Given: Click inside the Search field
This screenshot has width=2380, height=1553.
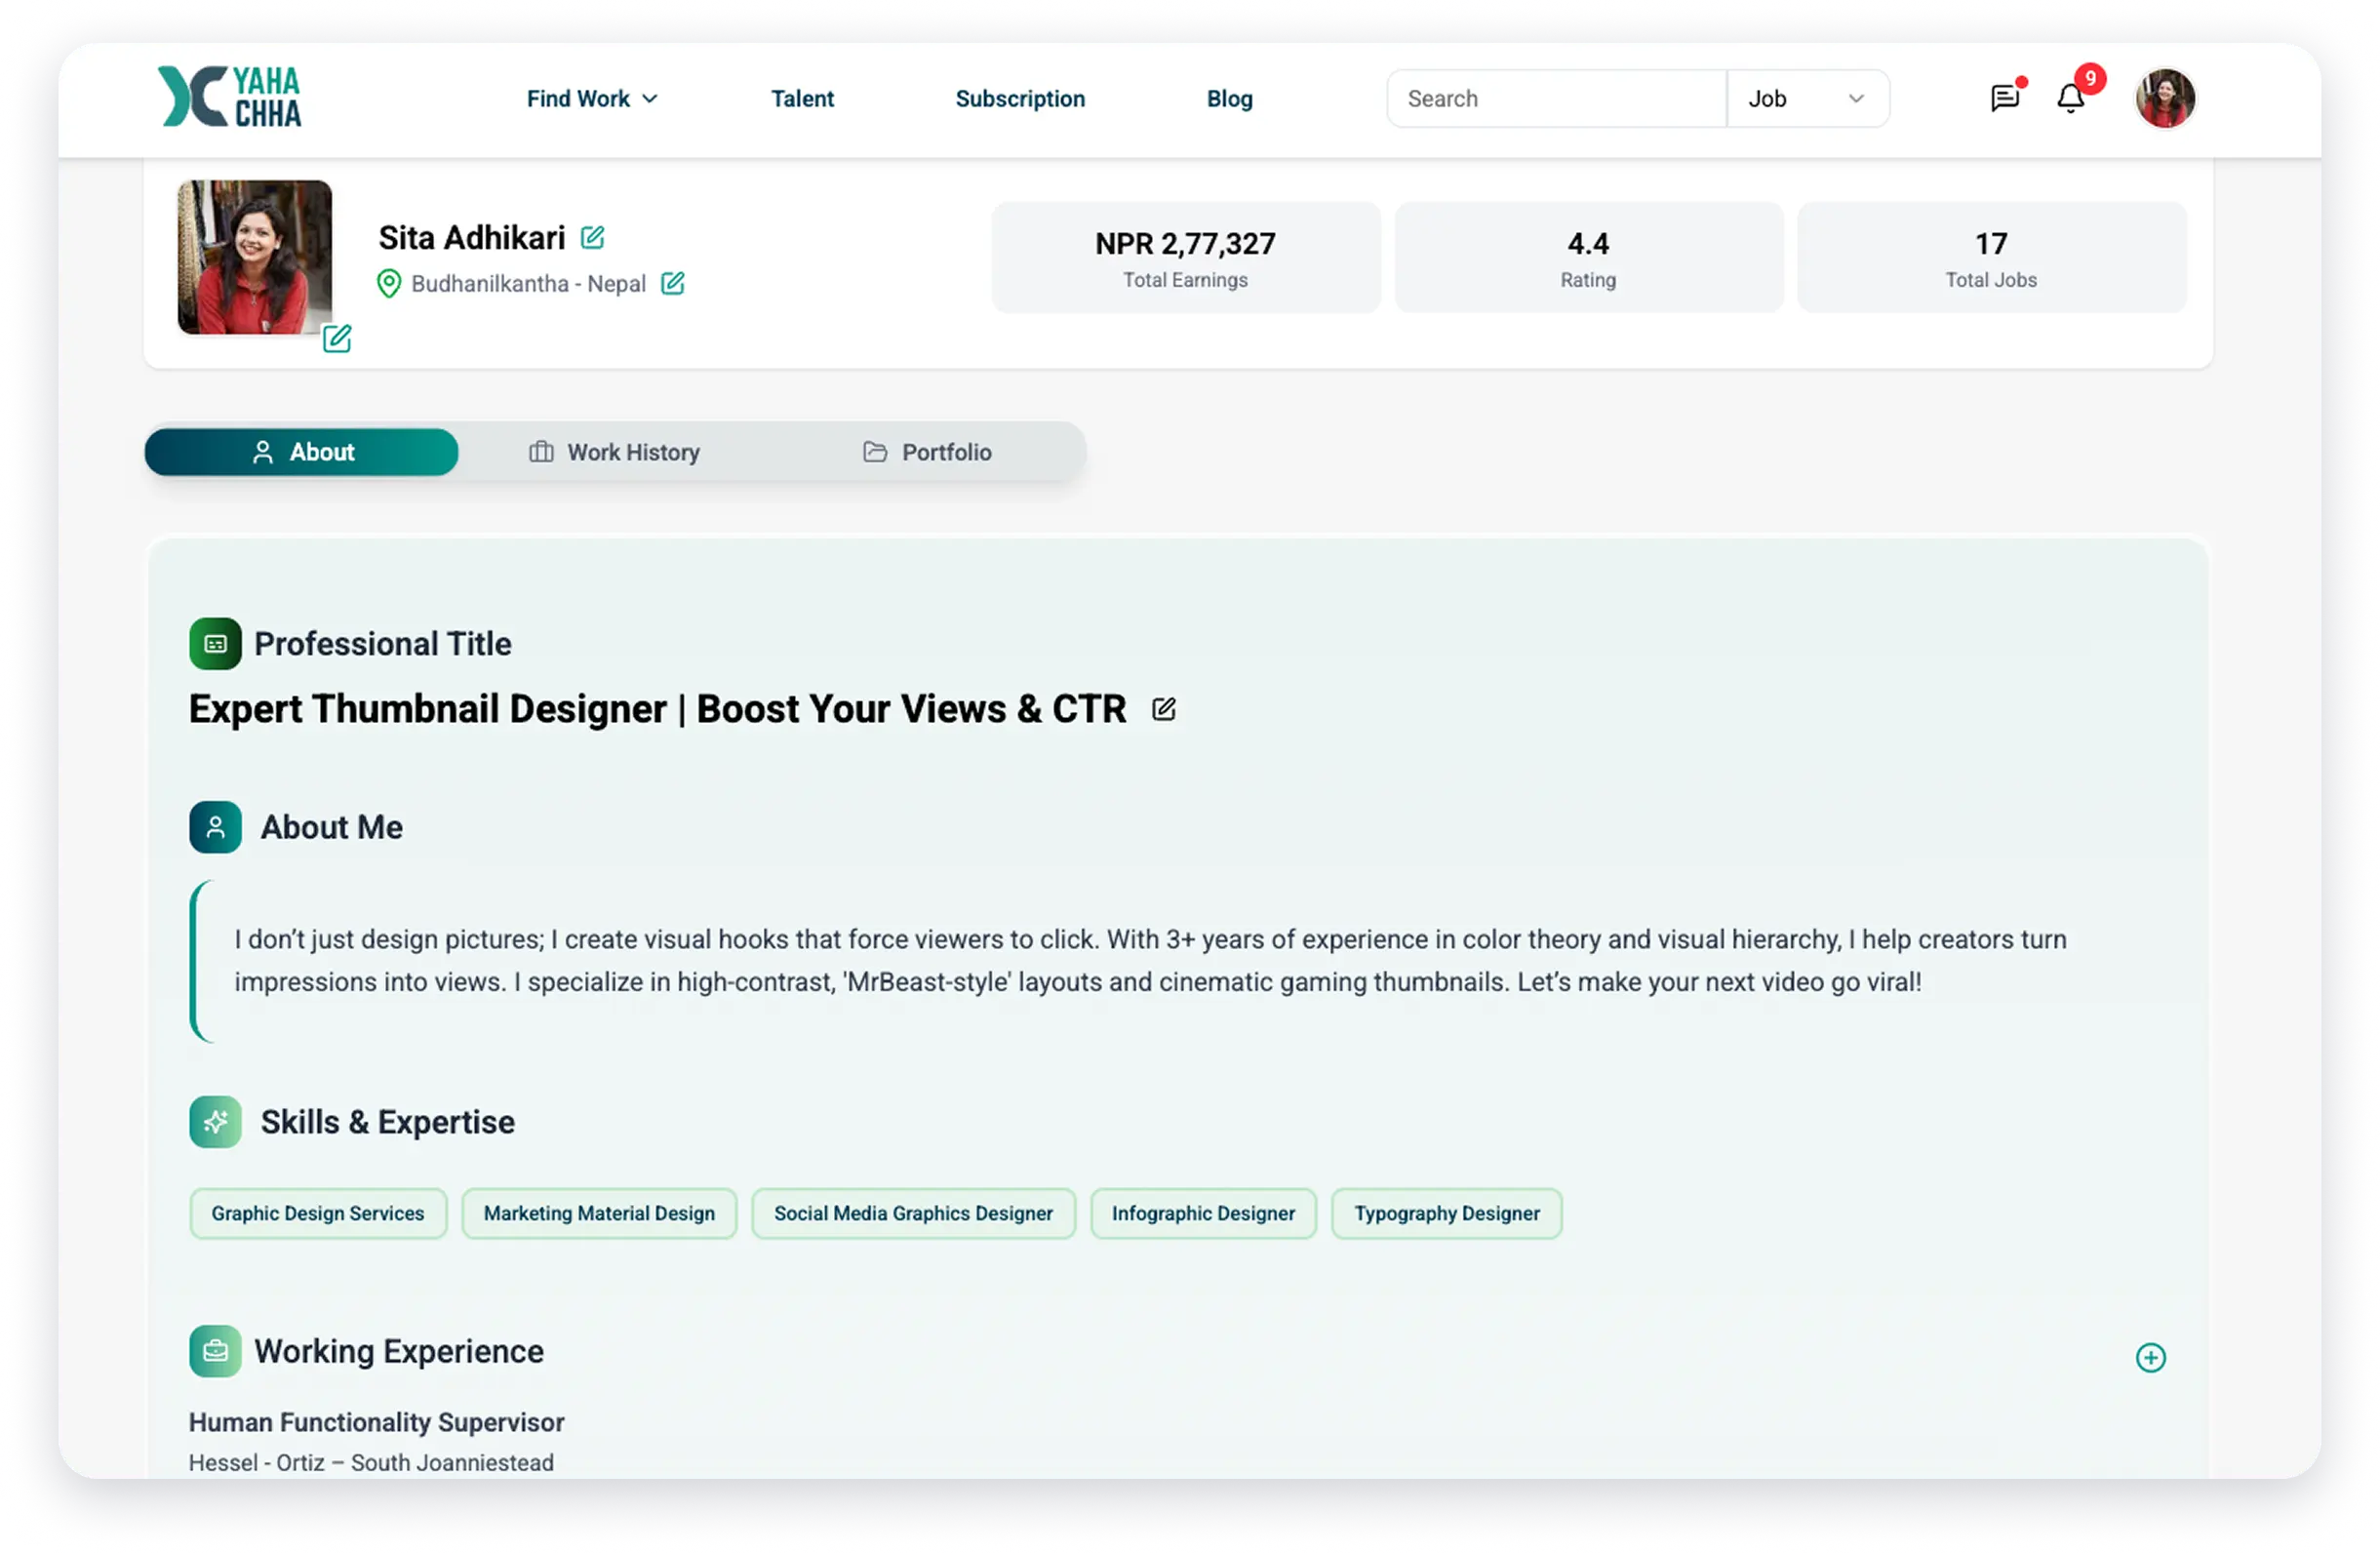Looking at the screenshot, I should (x=1555, y=98).
